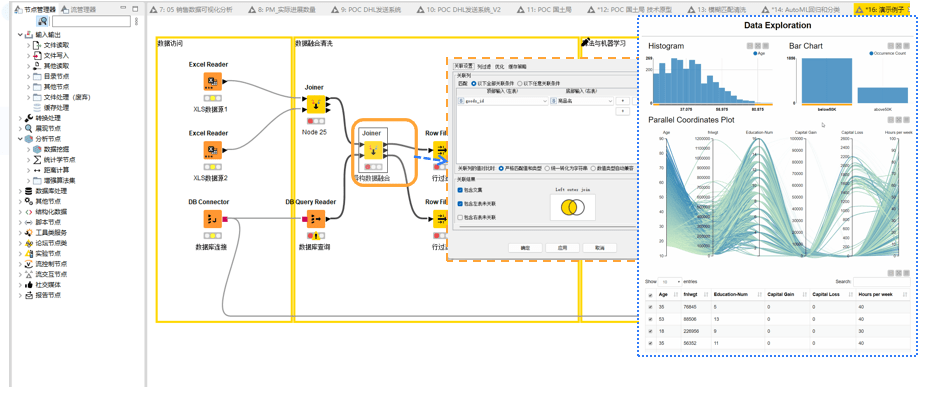Image resolution: width=931 pixels, height=406 pixels.
Task: Select the XLS数据源2 Excel Reader node
Action: 213,150
